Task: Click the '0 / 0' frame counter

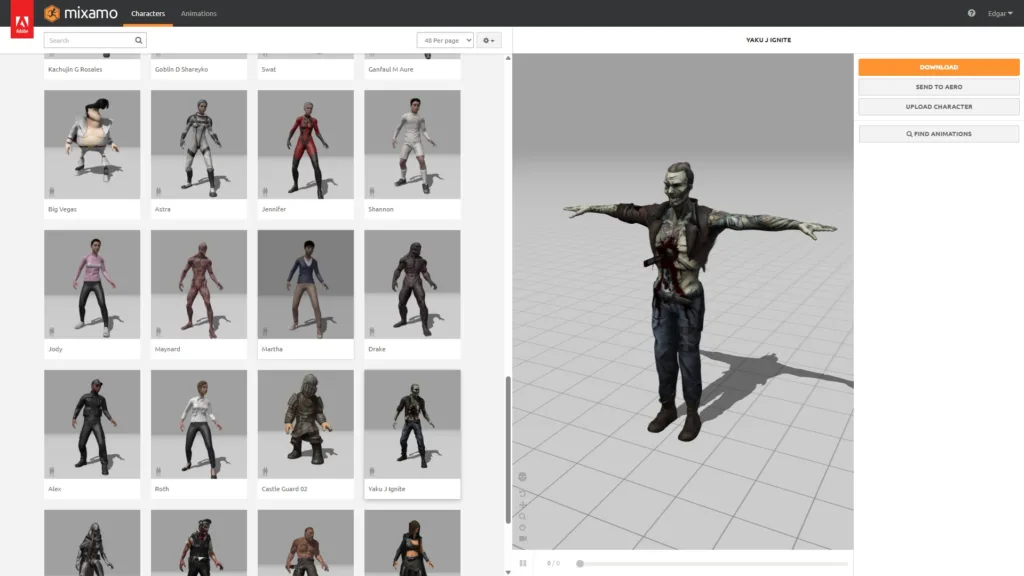Action: click(553, 563)
